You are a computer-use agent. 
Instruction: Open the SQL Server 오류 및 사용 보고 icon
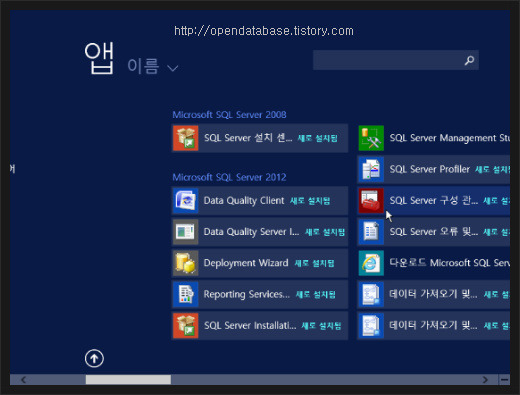point(371,232)
